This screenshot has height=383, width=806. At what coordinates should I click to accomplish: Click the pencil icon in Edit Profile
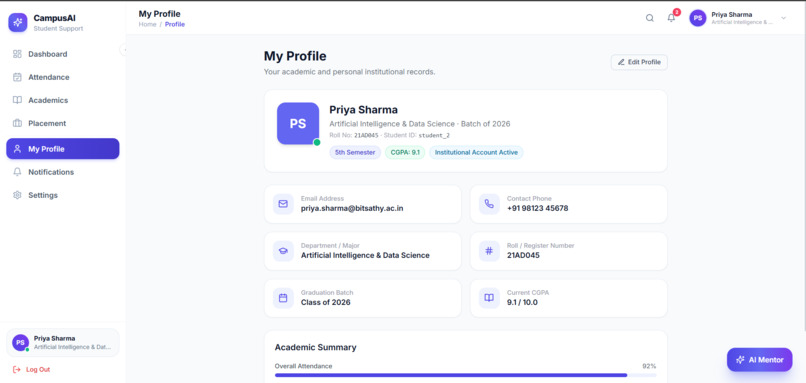(621, 62)
